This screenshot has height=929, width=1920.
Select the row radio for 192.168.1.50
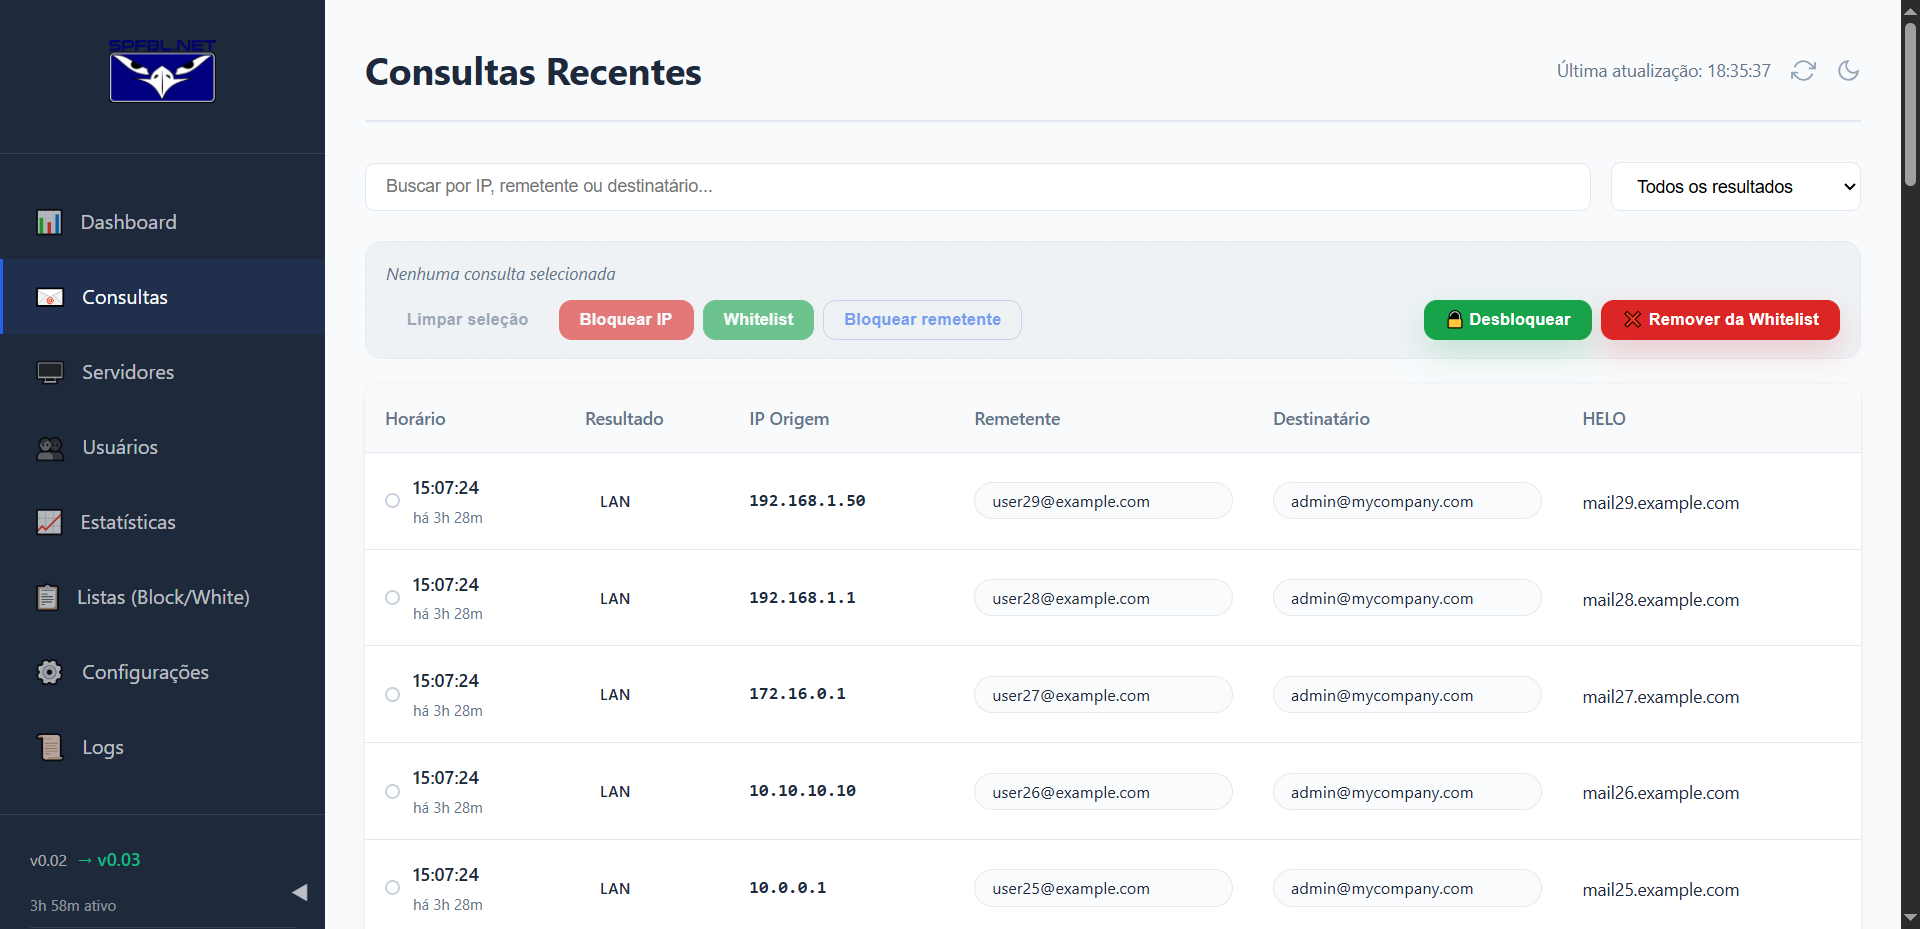click(x=393, y=501)
